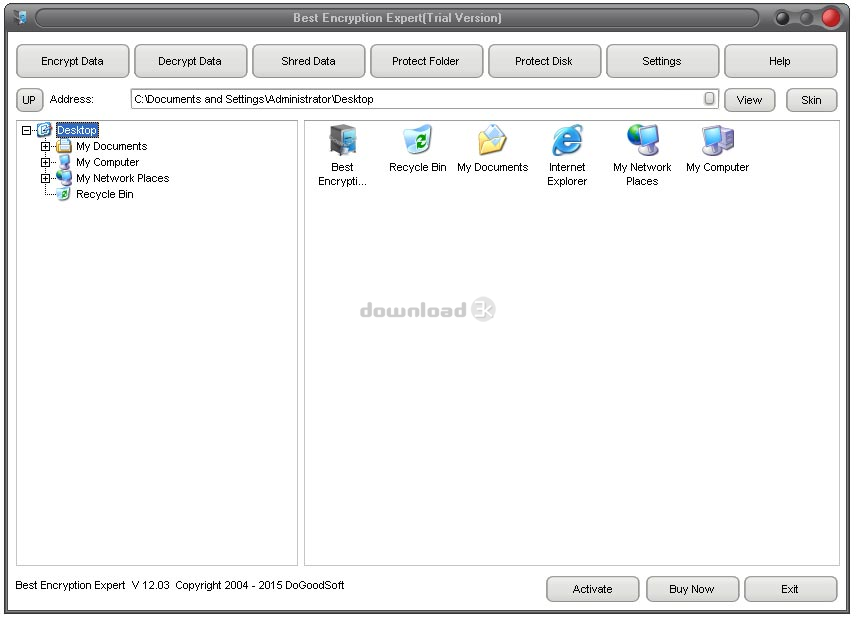This screenshot has width=857, height=618.
Task: Click the version and copyright status text
Action: (x=180, y=585)
